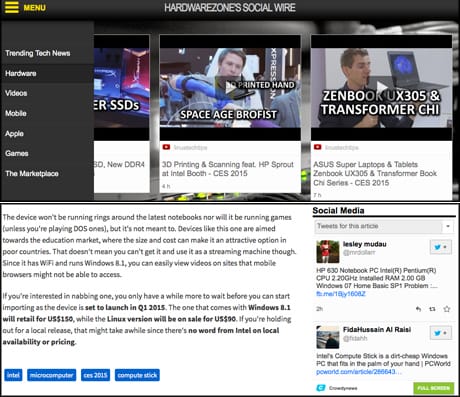Image resolution: width=460 pixels, height=397 pixels.
Task: Select Trending Tech News in sidebar
Action: 38,53
